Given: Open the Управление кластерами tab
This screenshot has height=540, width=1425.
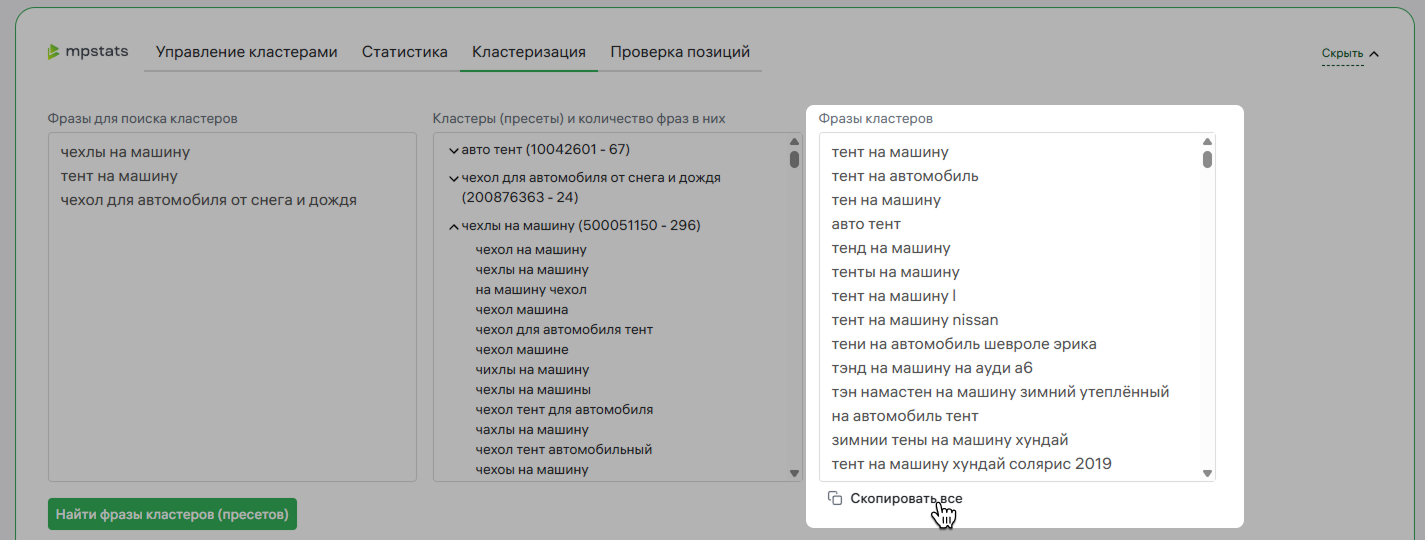Looking at the screenshot, I should tap(246, 52).
